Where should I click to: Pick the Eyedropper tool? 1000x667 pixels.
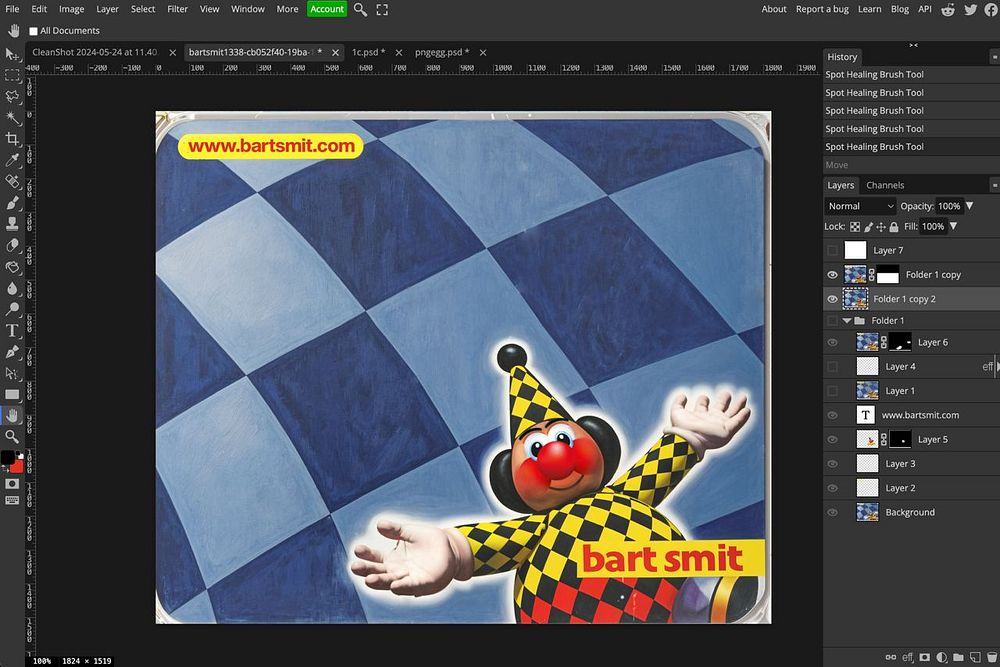click(12, 160)
